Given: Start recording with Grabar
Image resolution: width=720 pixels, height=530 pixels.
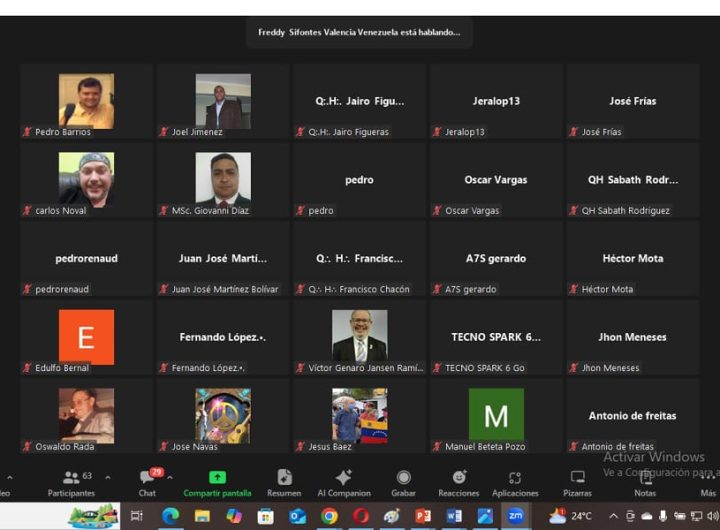Looking at the screenshot, I should 403,483.
